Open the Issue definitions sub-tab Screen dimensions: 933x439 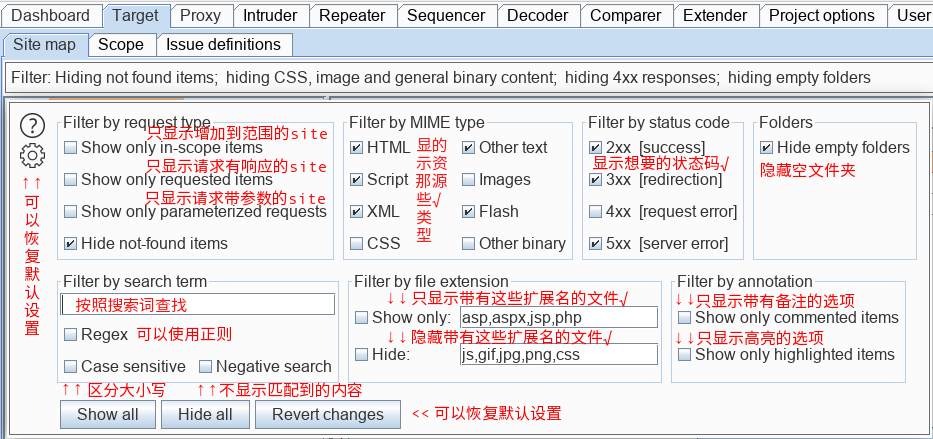[x=223, y=45]
